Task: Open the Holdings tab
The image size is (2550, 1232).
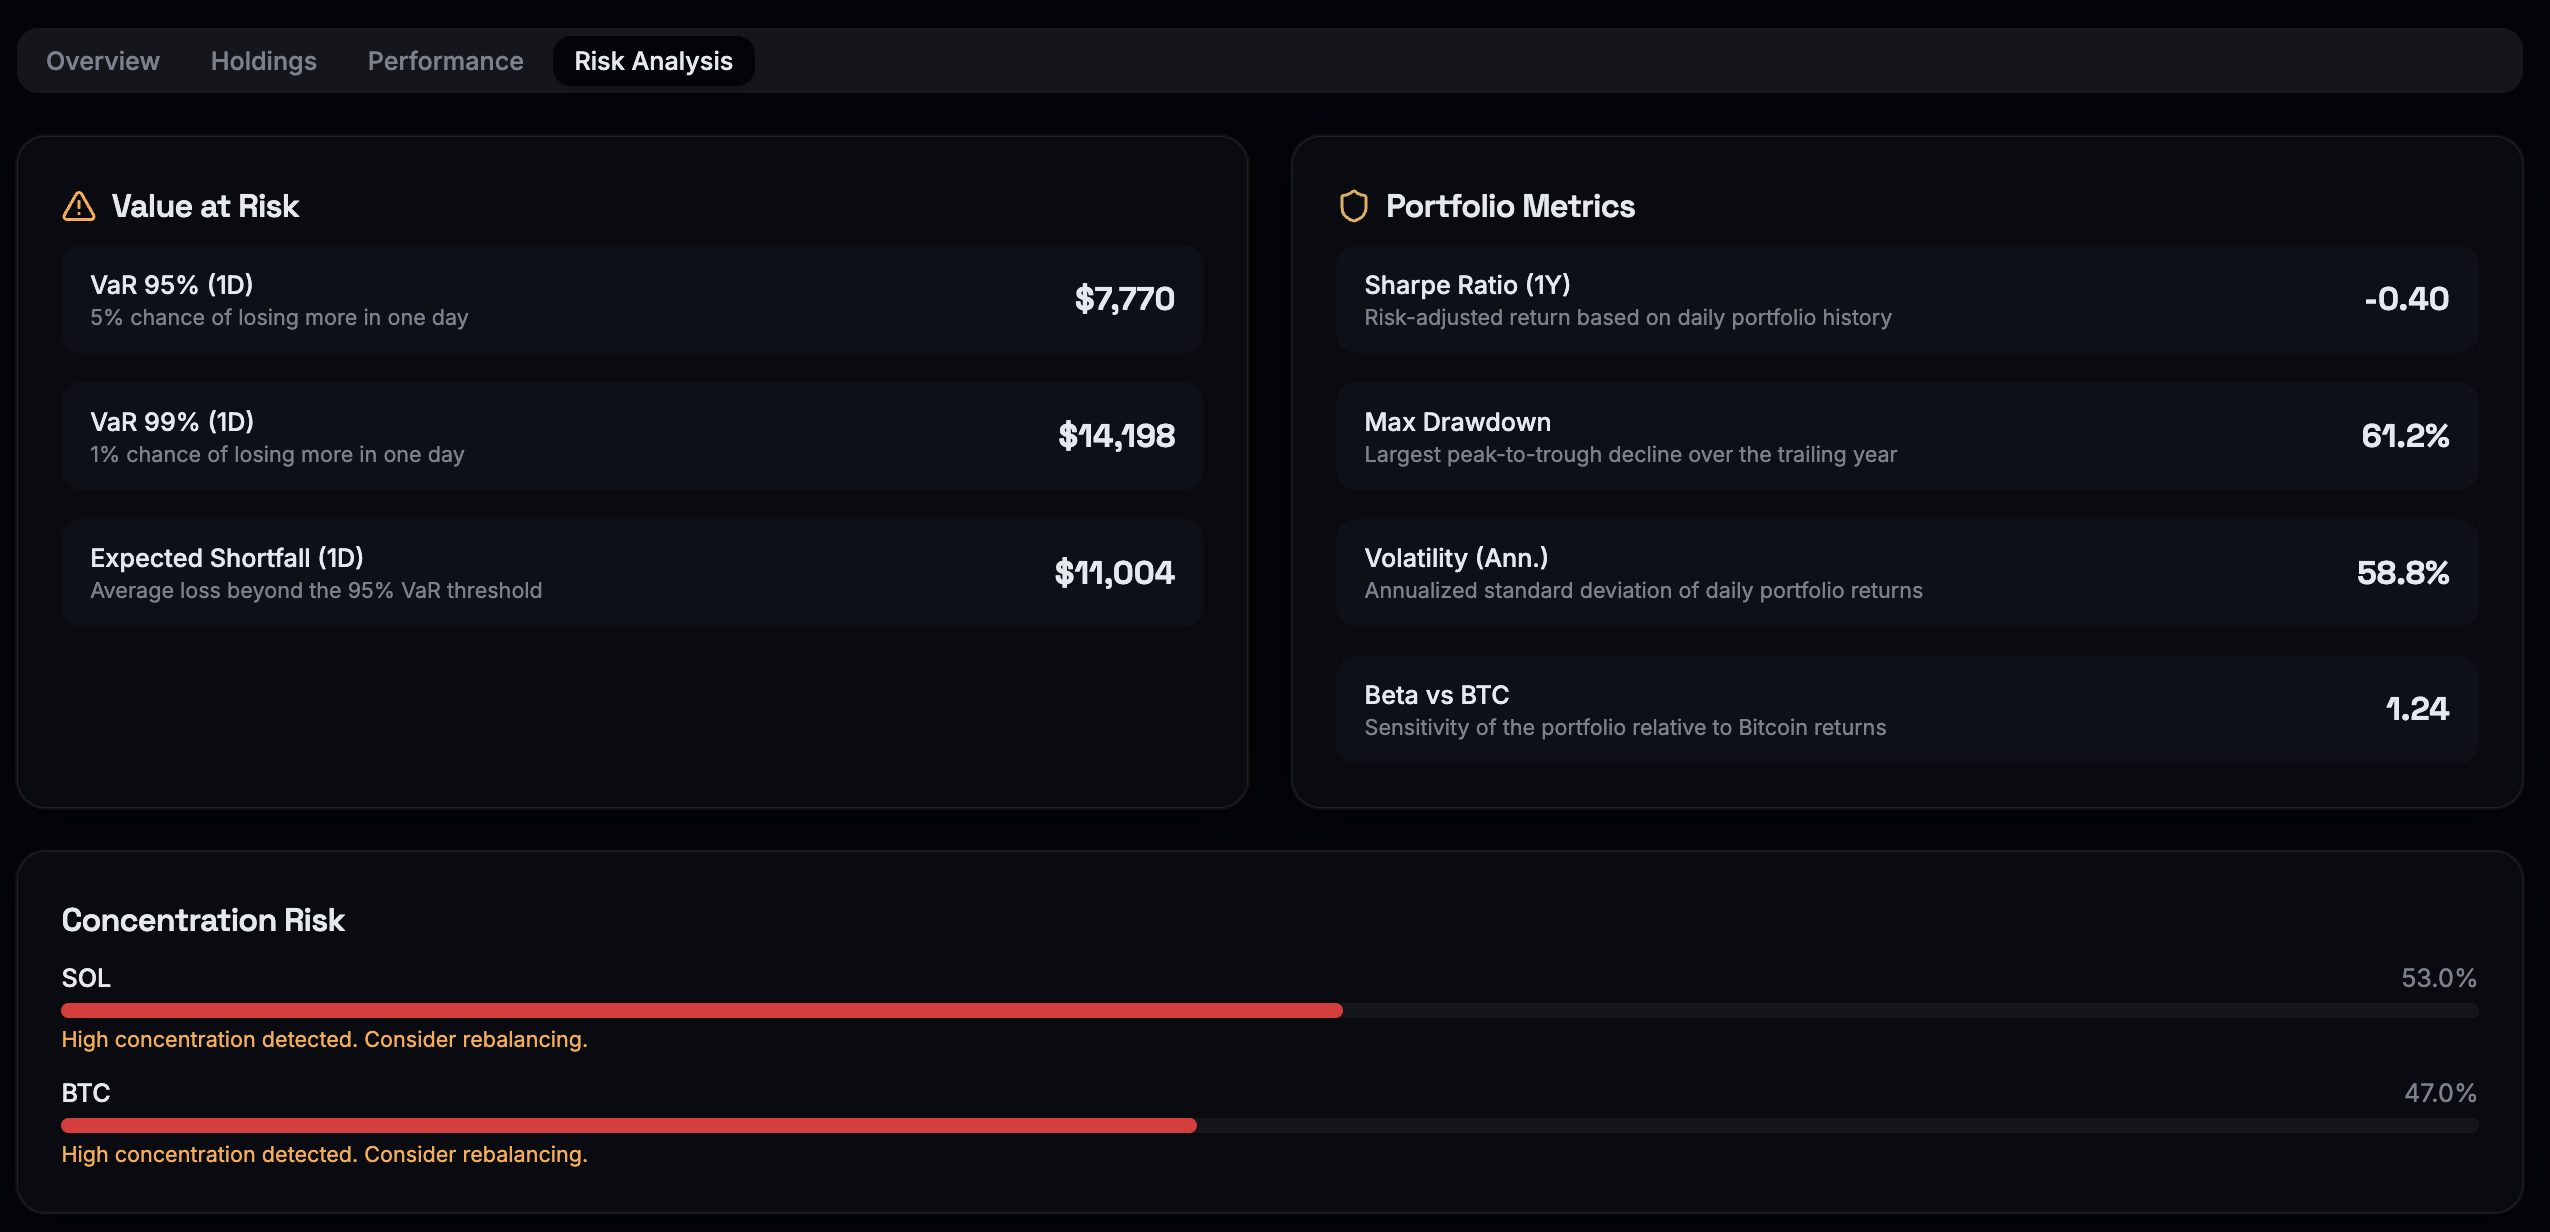Action: 263,60
